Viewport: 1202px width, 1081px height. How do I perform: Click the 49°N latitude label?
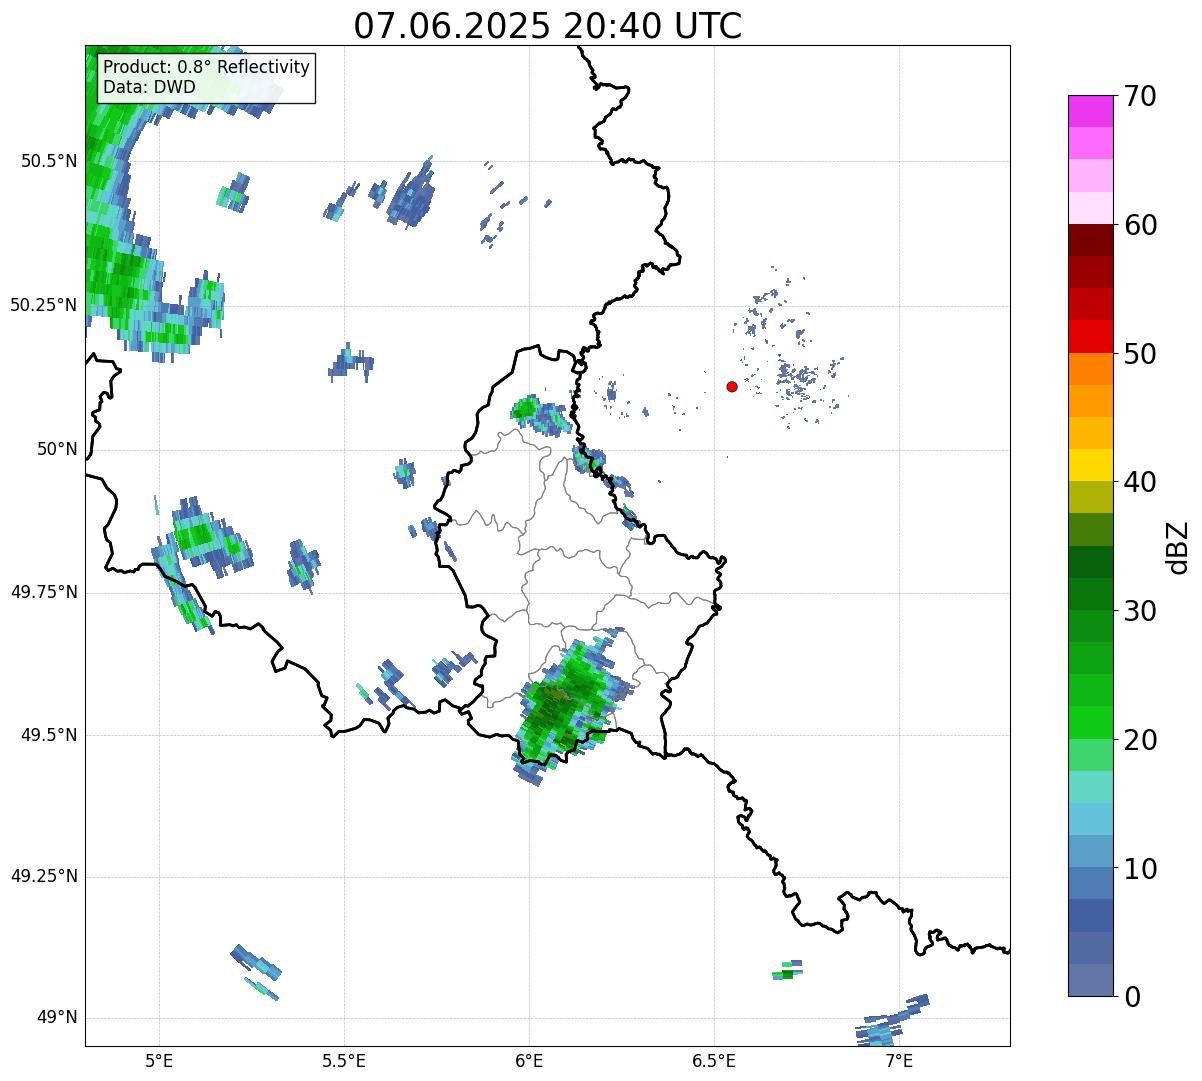(x=57, y=1018)
